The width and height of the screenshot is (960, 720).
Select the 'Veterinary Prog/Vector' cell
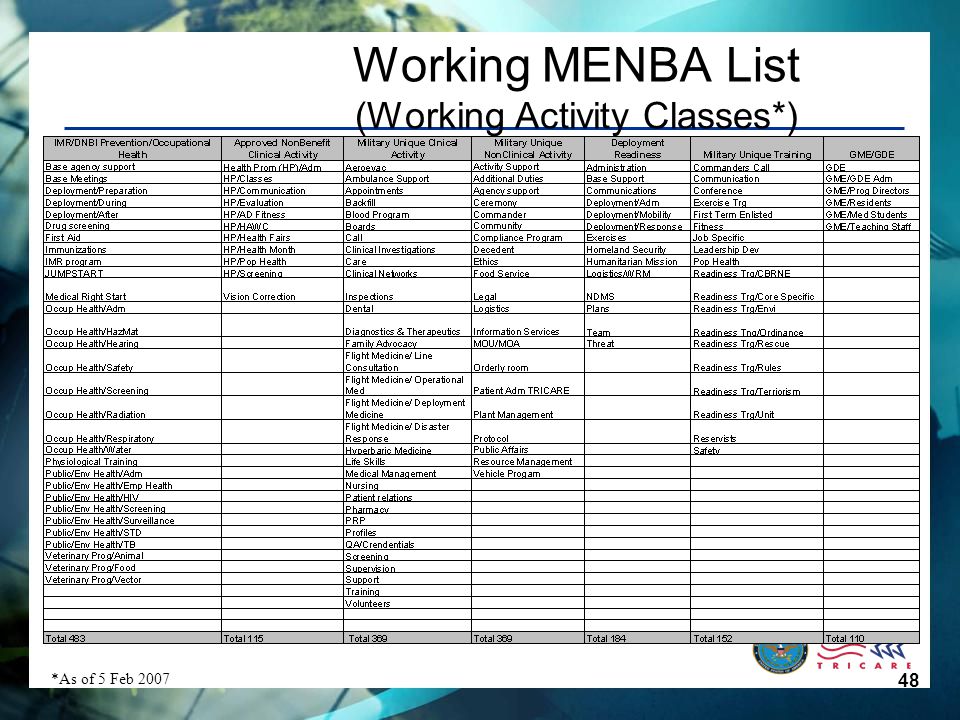(x=132, y=580)
